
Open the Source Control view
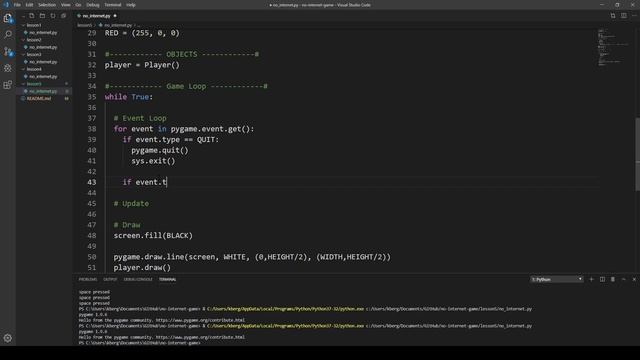8,51
